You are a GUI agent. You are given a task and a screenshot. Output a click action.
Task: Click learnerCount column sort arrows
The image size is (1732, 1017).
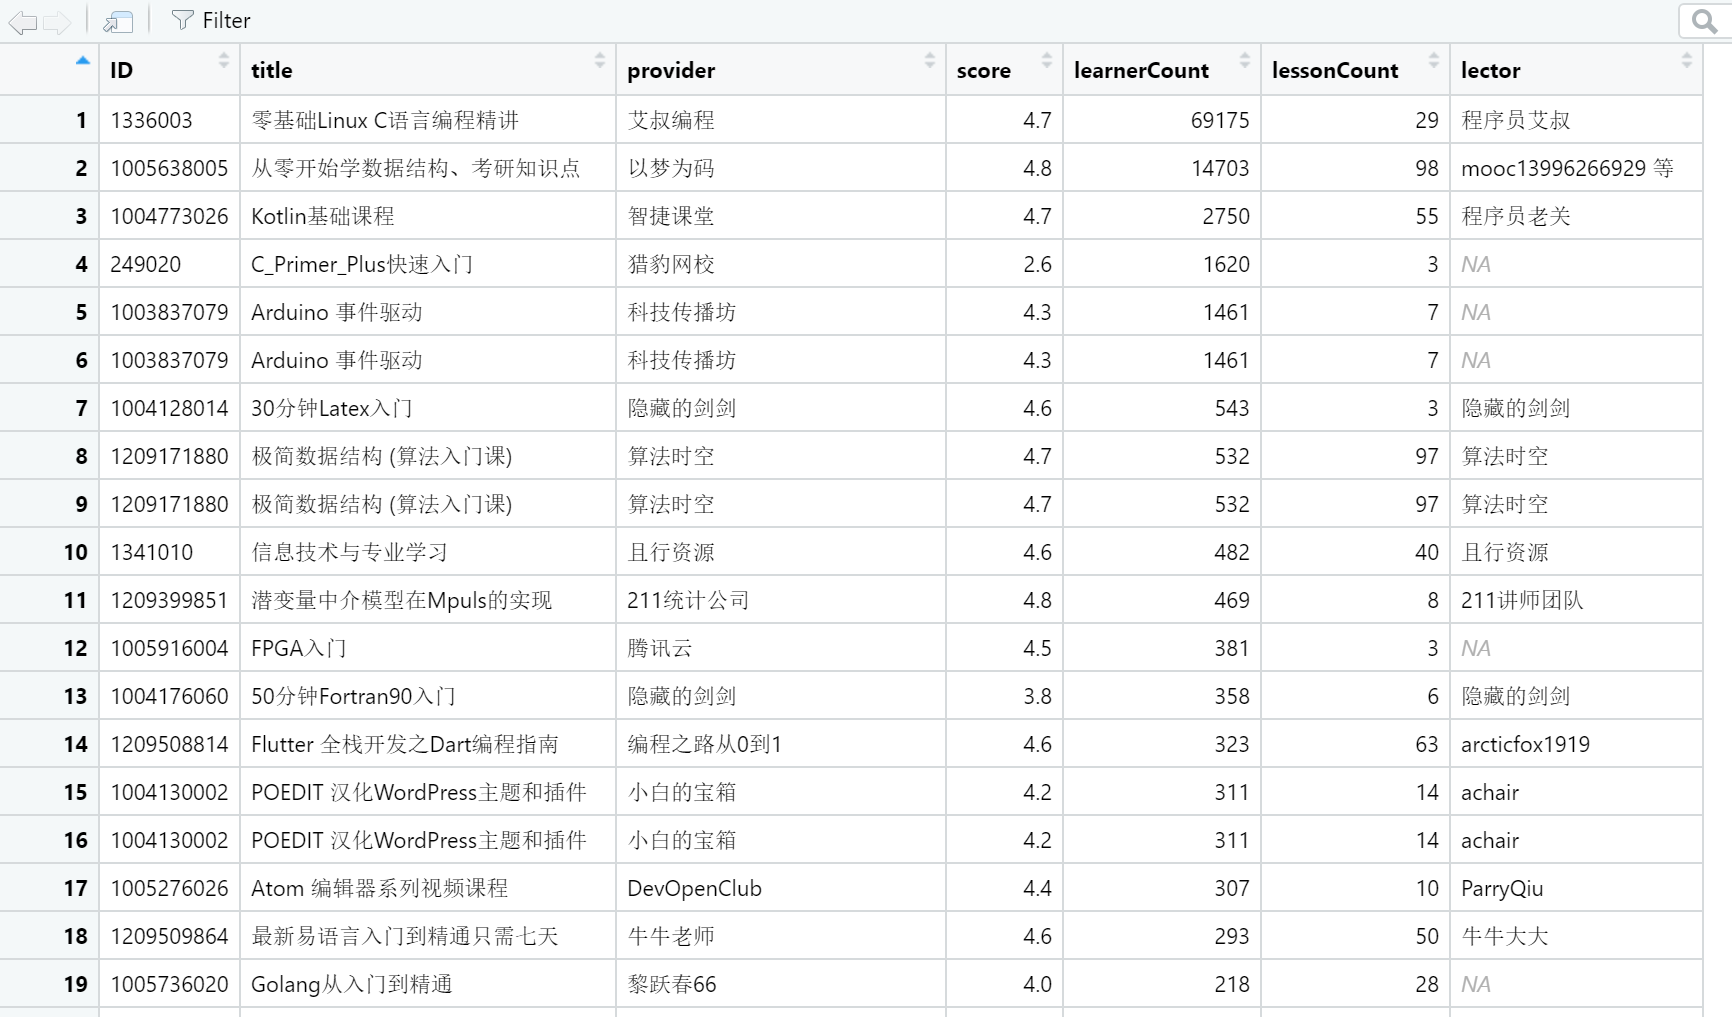tap(1244, 61)
